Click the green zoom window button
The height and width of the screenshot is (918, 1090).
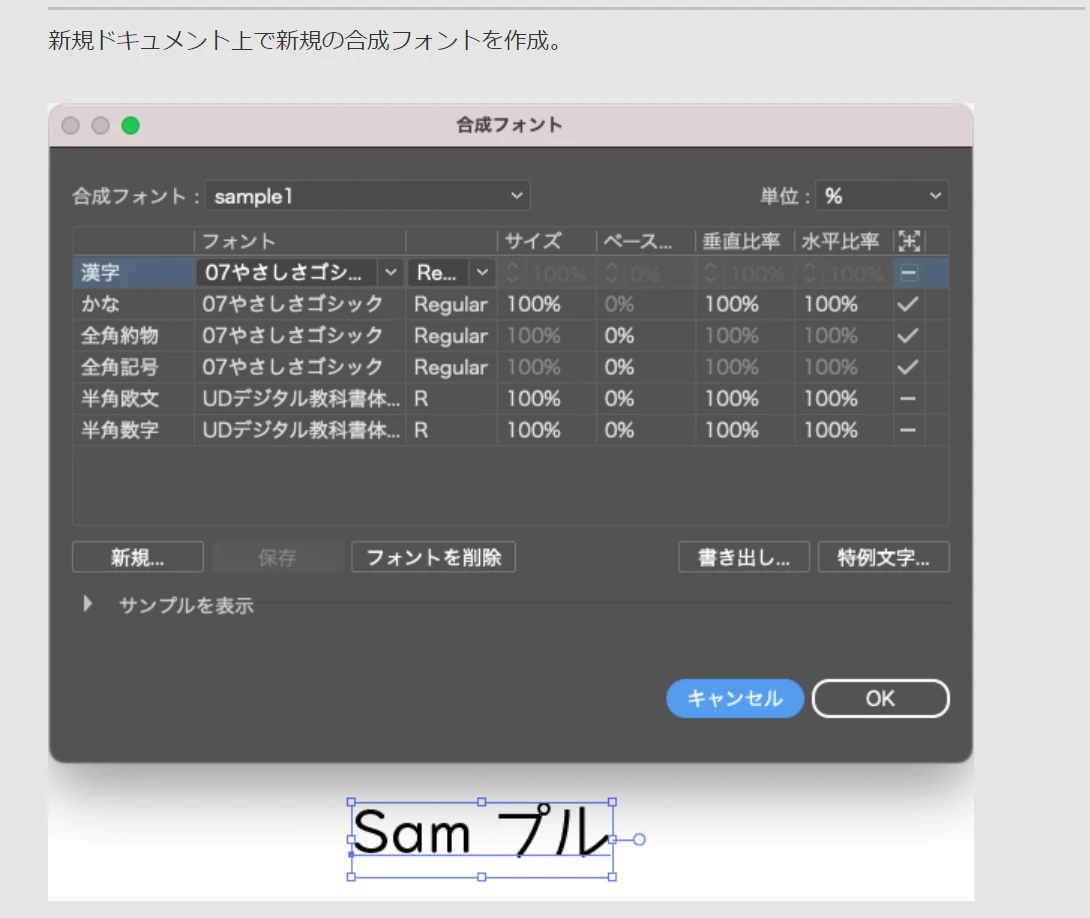pyautogui.click(x=131, y=126)
